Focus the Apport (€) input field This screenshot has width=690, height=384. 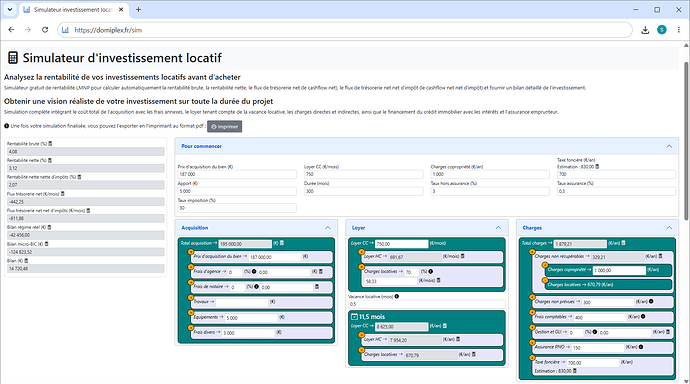pyautogui.click(x=237, y=191)
